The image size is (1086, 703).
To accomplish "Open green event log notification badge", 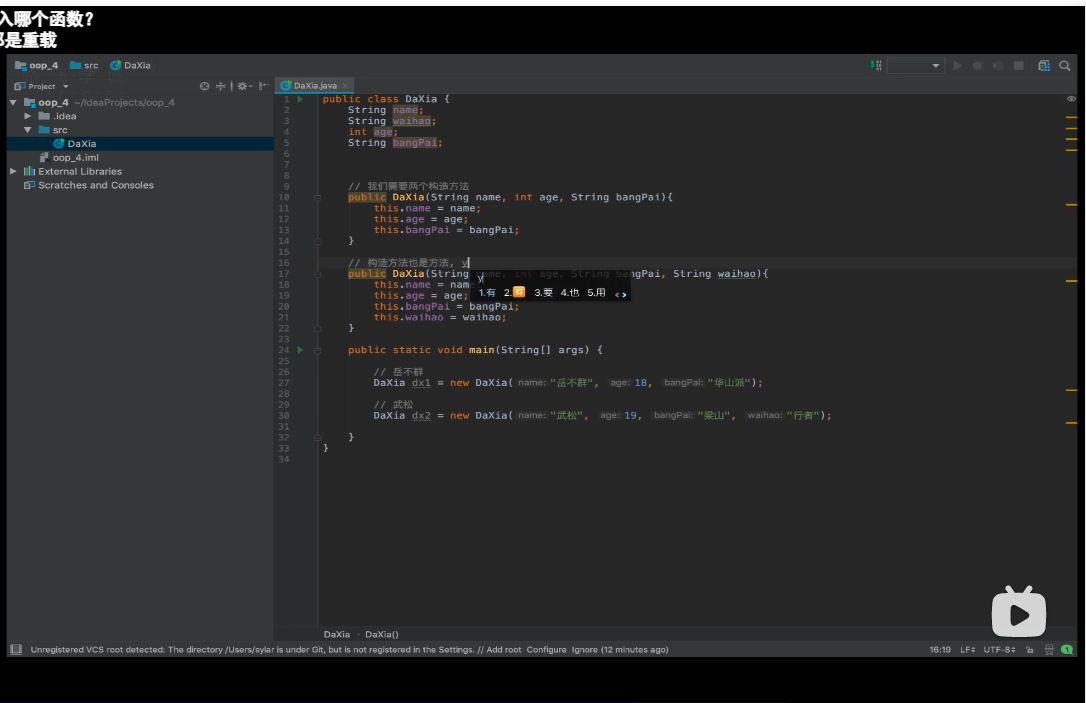I will (x=1067, y=650).
